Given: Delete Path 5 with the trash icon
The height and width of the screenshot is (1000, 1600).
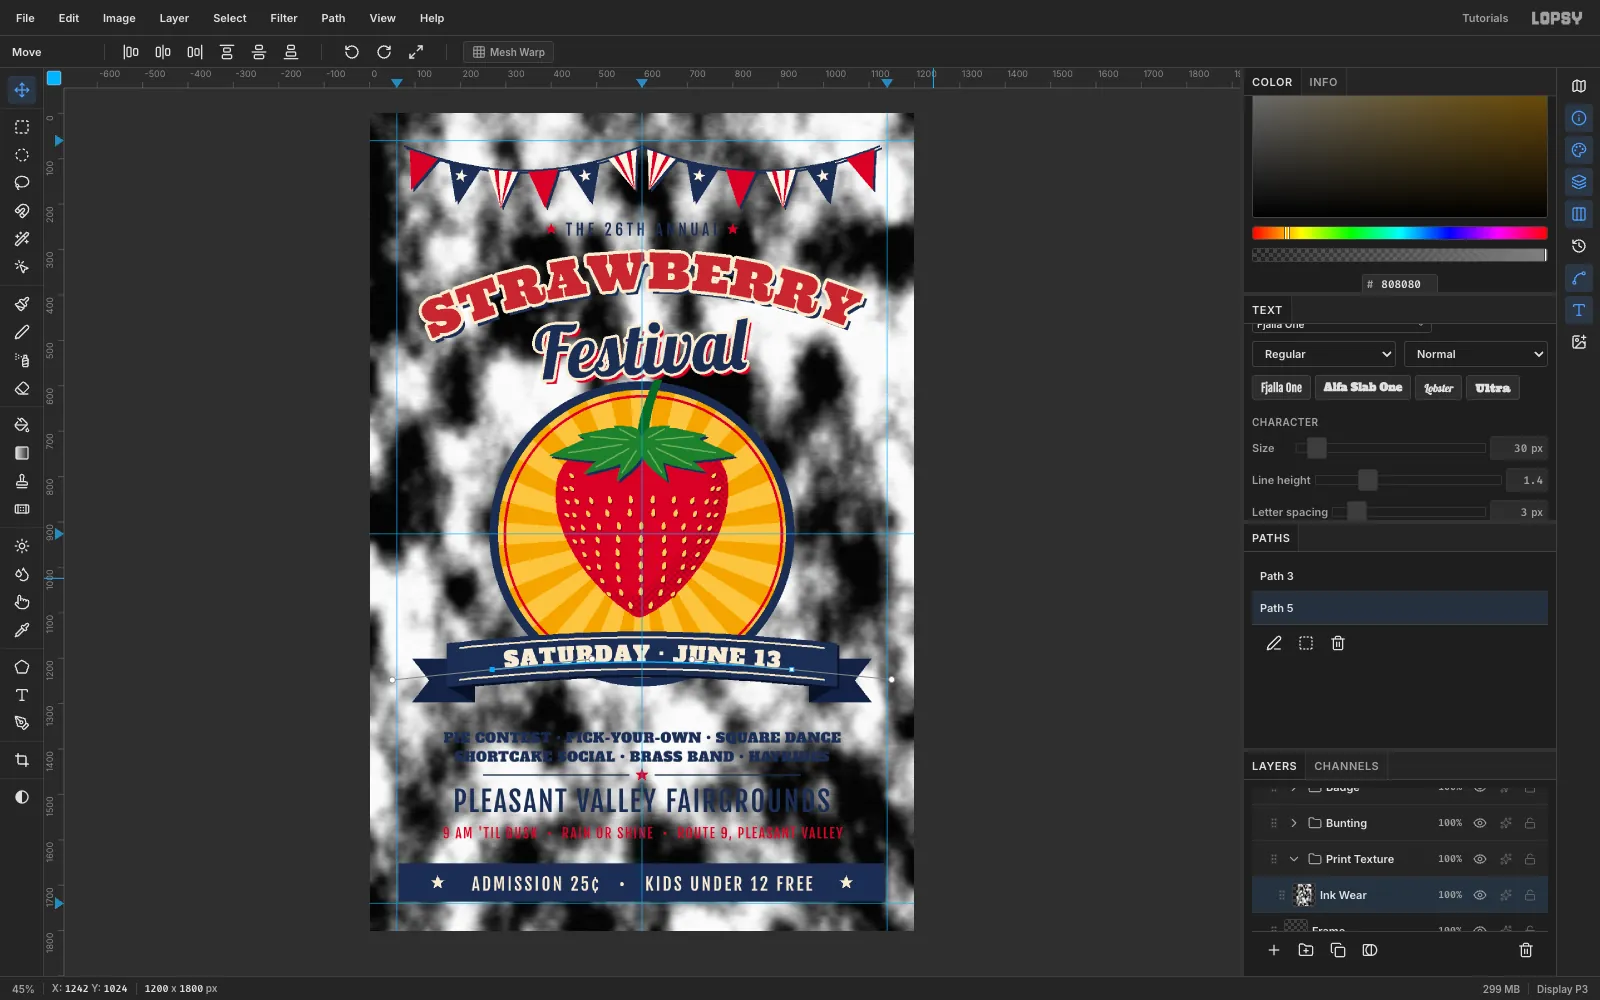Looking at the screenshot, I should click(1338, 643).
